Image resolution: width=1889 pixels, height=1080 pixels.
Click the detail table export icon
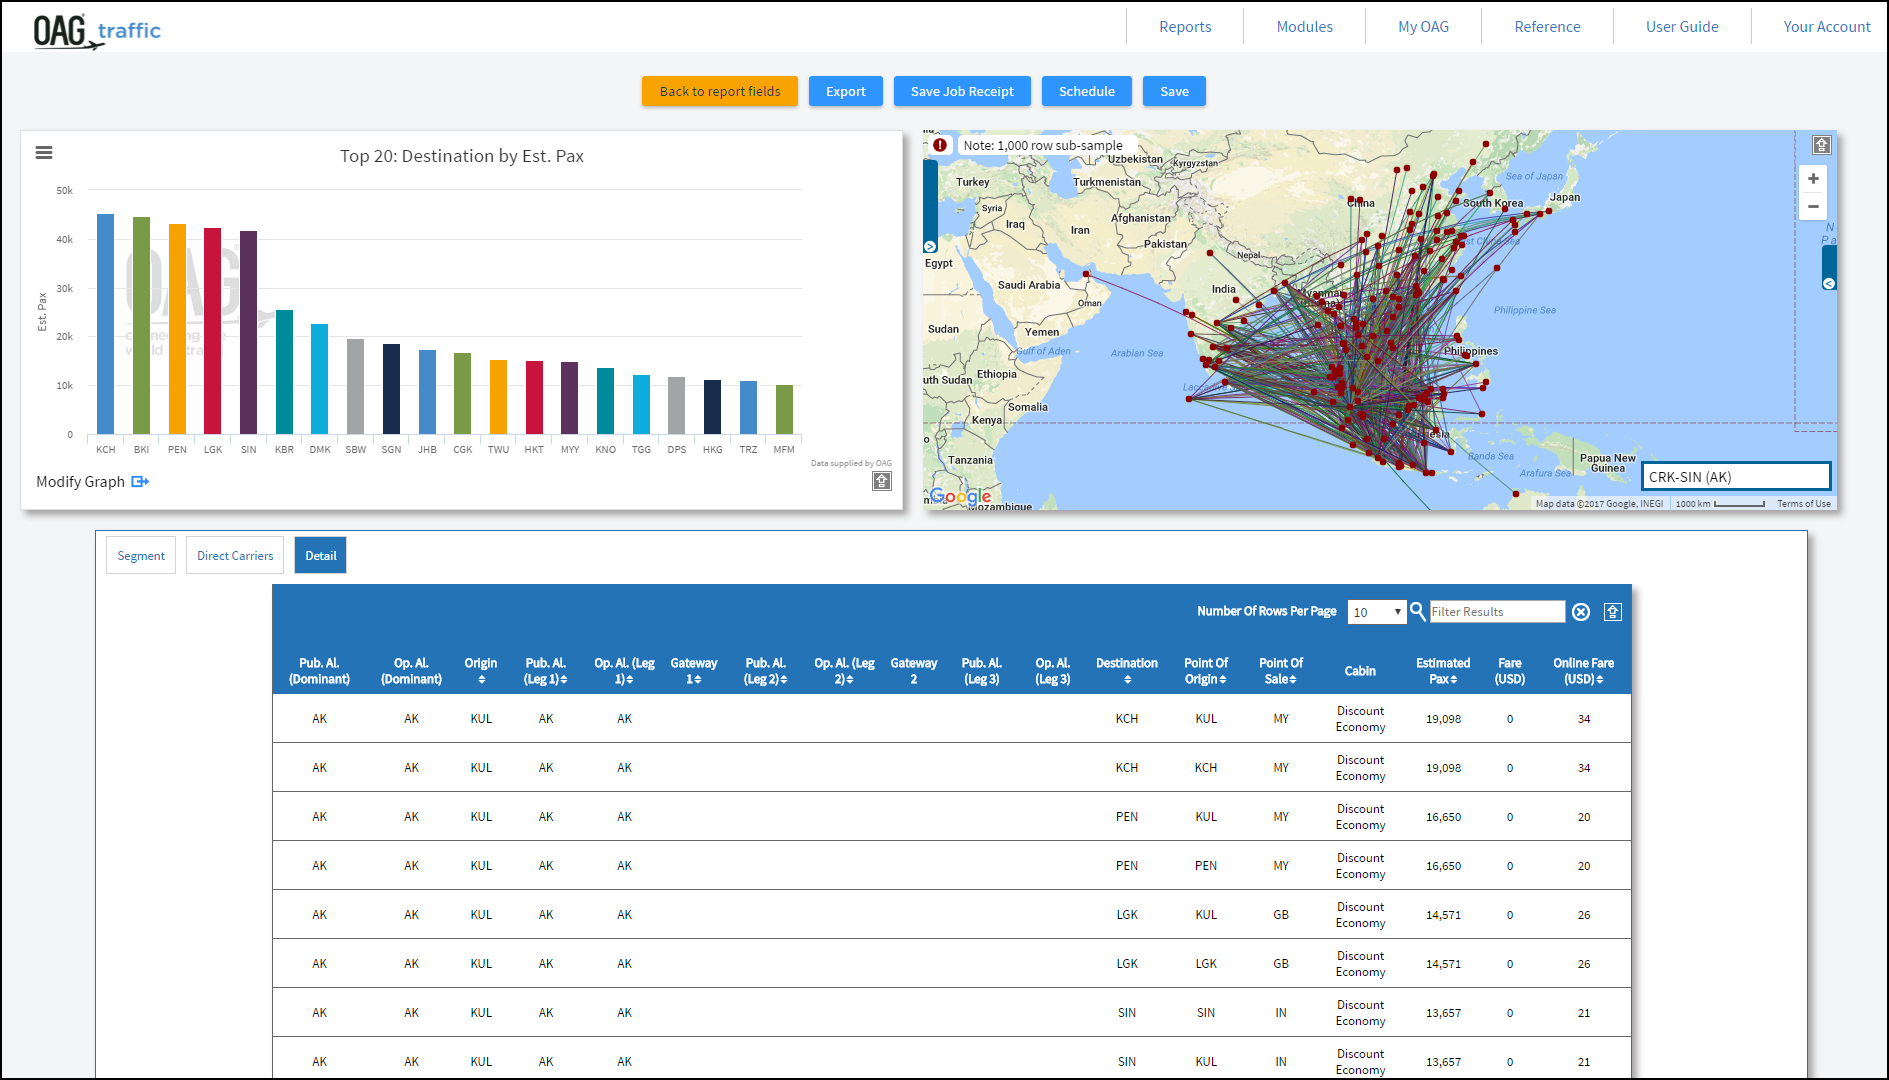pyautogui.click(x=1612, y=612)
